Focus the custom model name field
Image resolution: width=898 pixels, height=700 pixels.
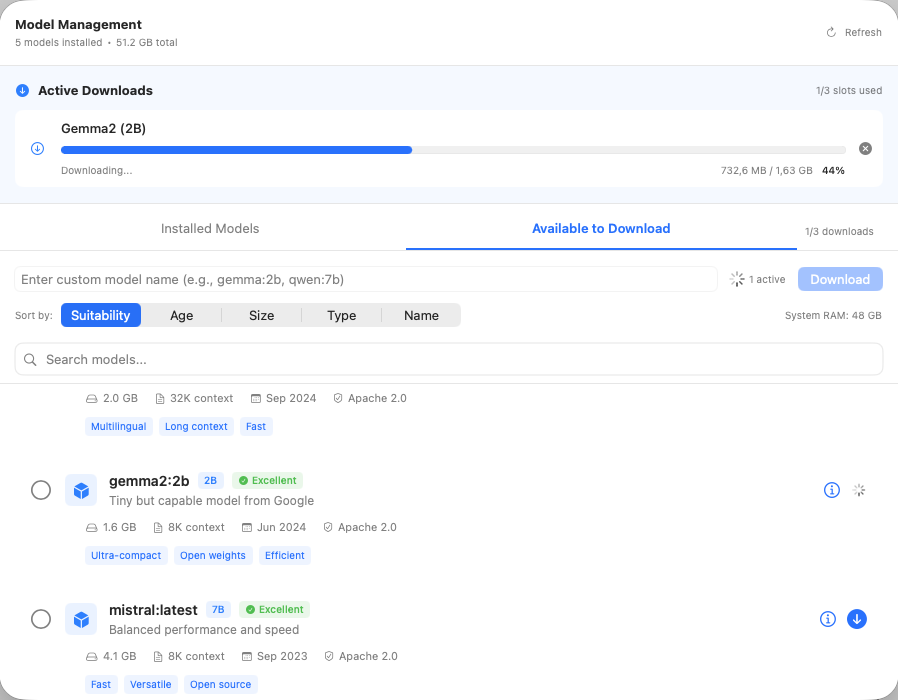click(365, 279)
